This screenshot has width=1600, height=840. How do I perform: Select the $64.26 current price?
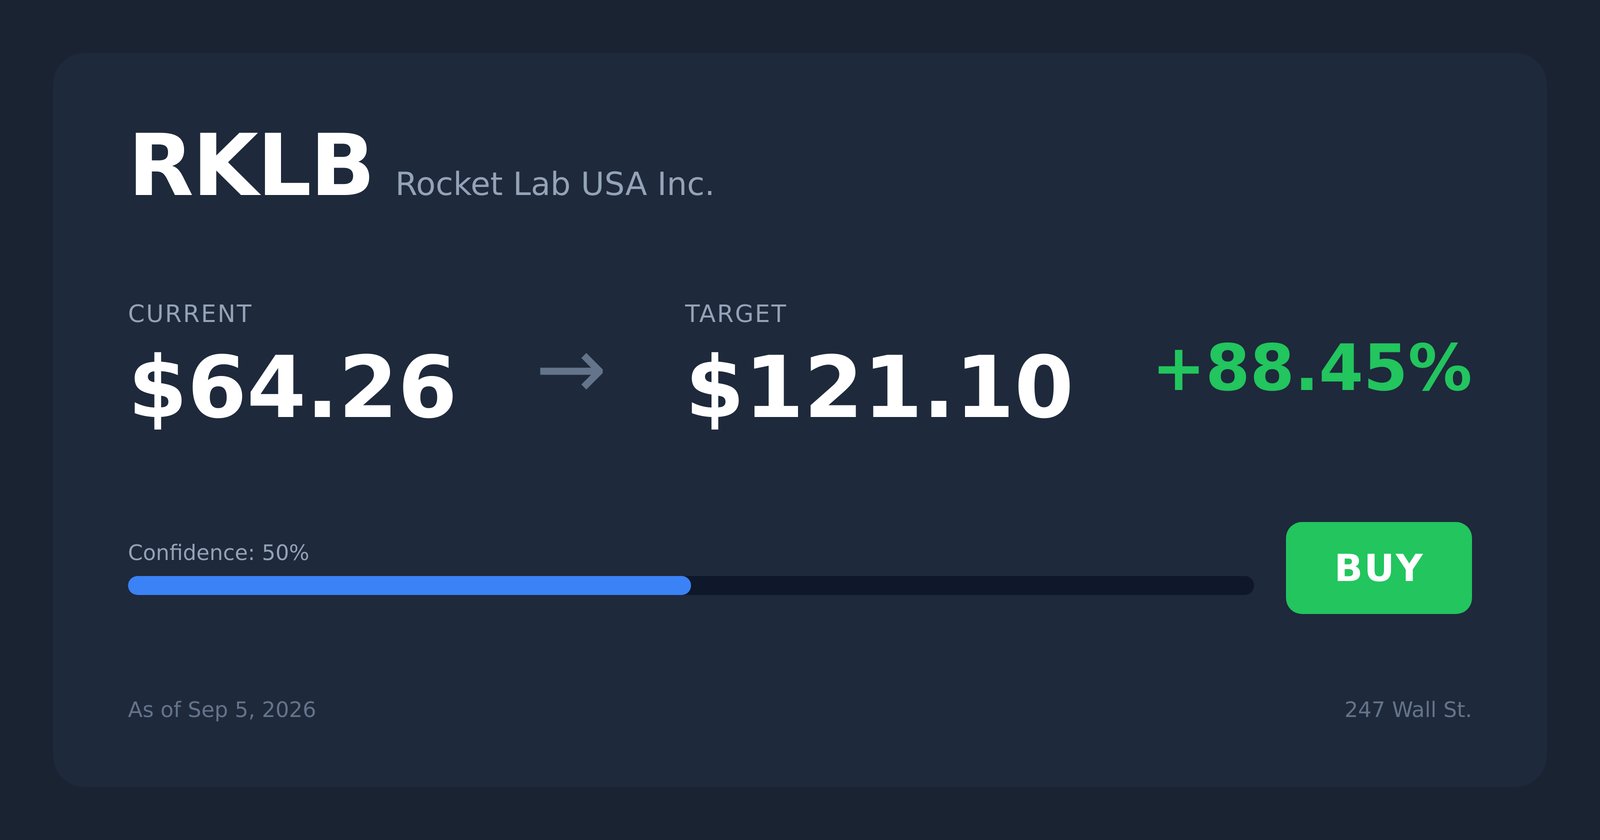point(293,388)
